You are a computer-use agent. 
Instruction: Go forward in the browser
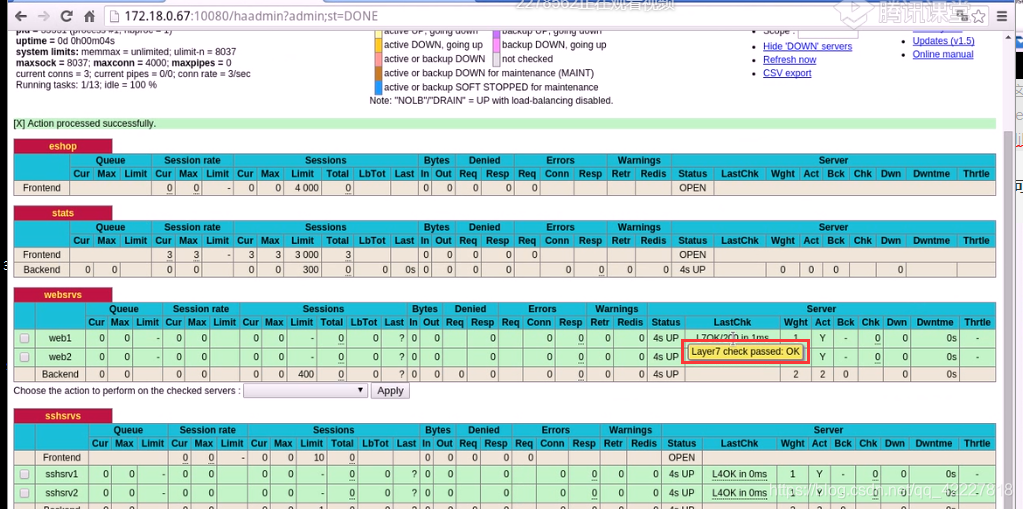click(x=44, y=16)
